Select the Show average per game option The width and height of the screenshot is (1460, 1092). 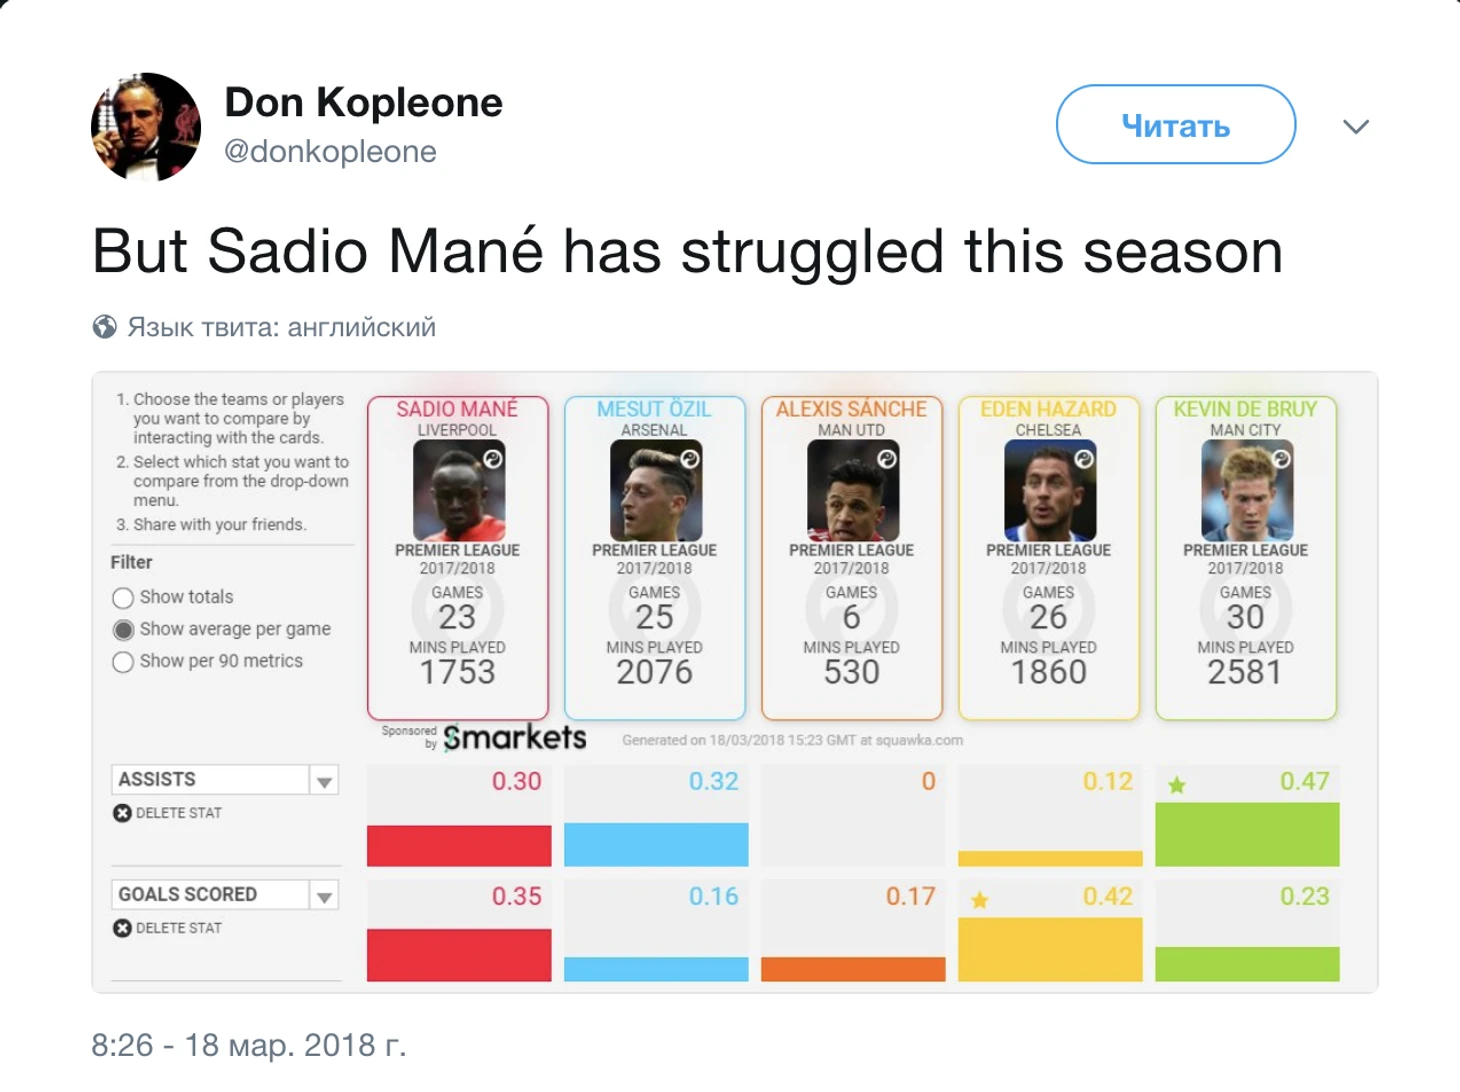[x=123, y=630]
